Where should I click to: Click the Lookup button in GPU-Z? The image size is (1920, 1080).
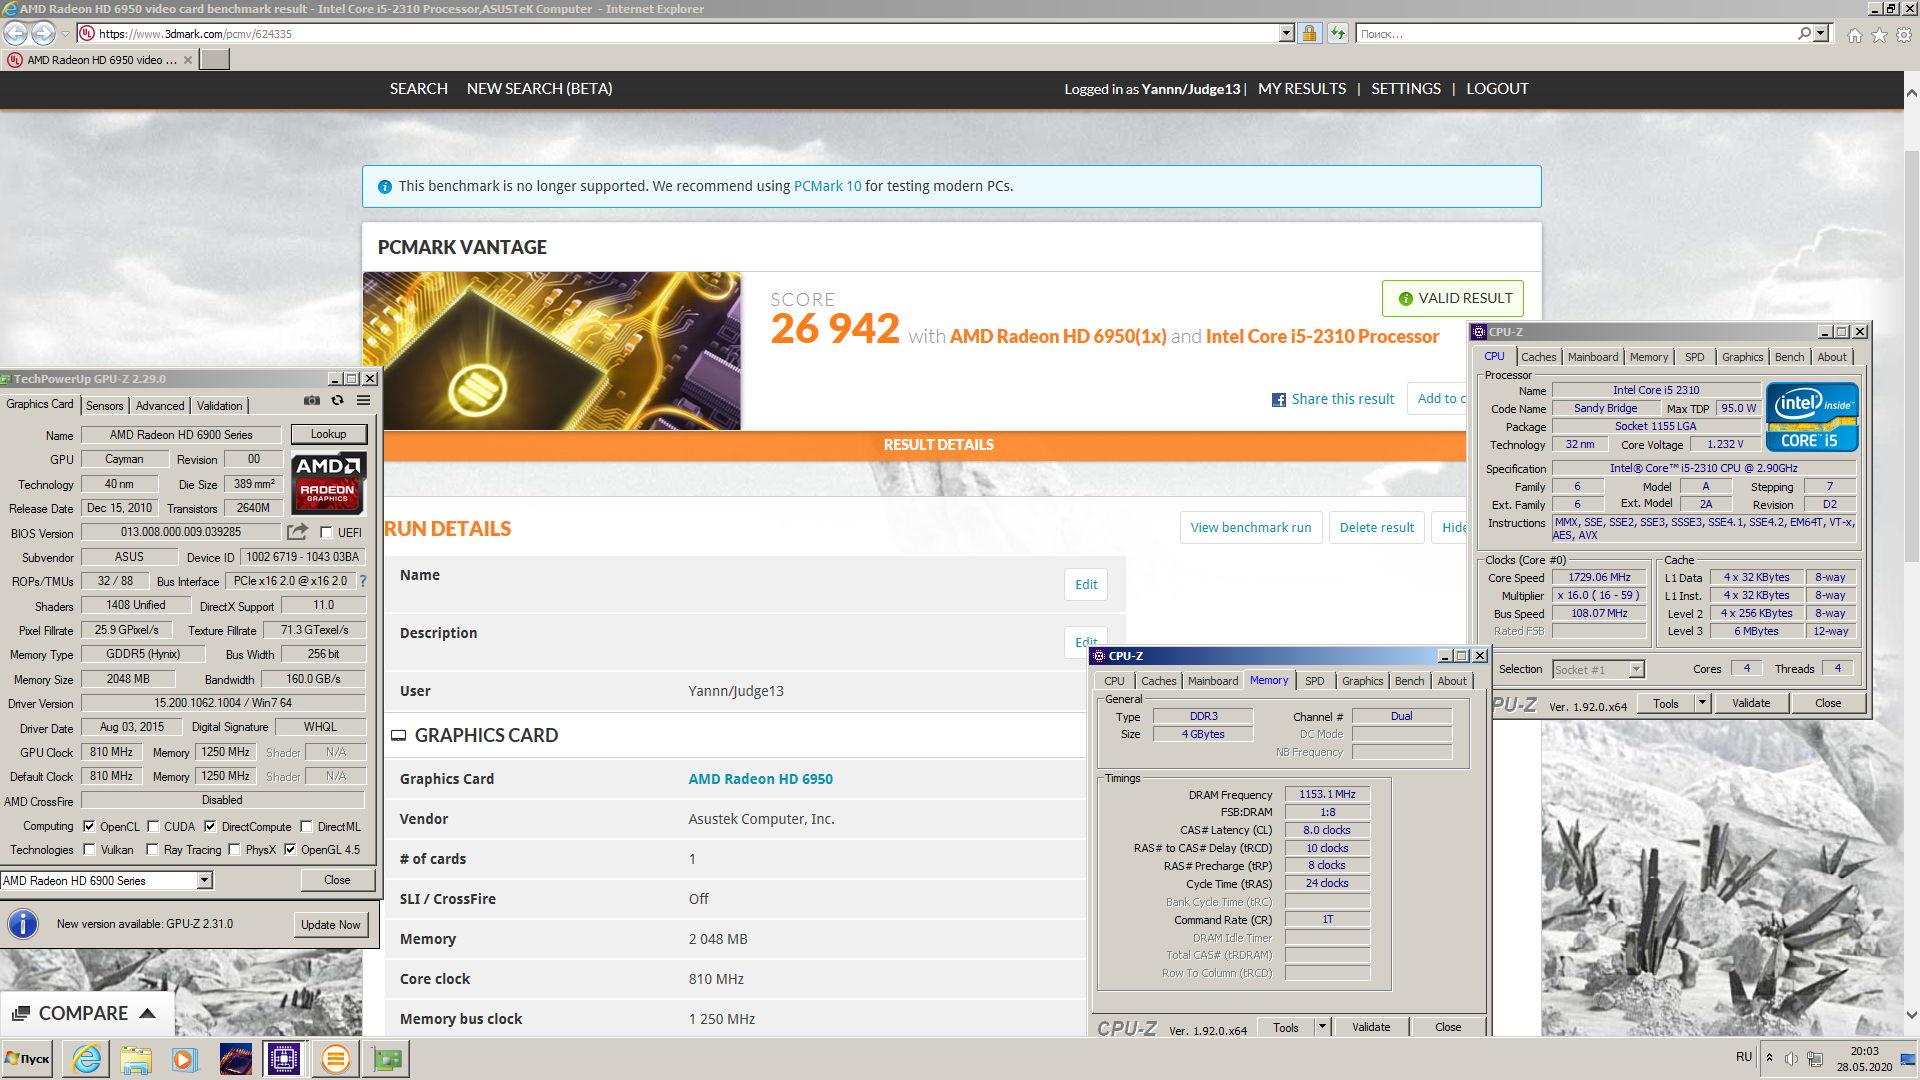(x=328, y=434)
